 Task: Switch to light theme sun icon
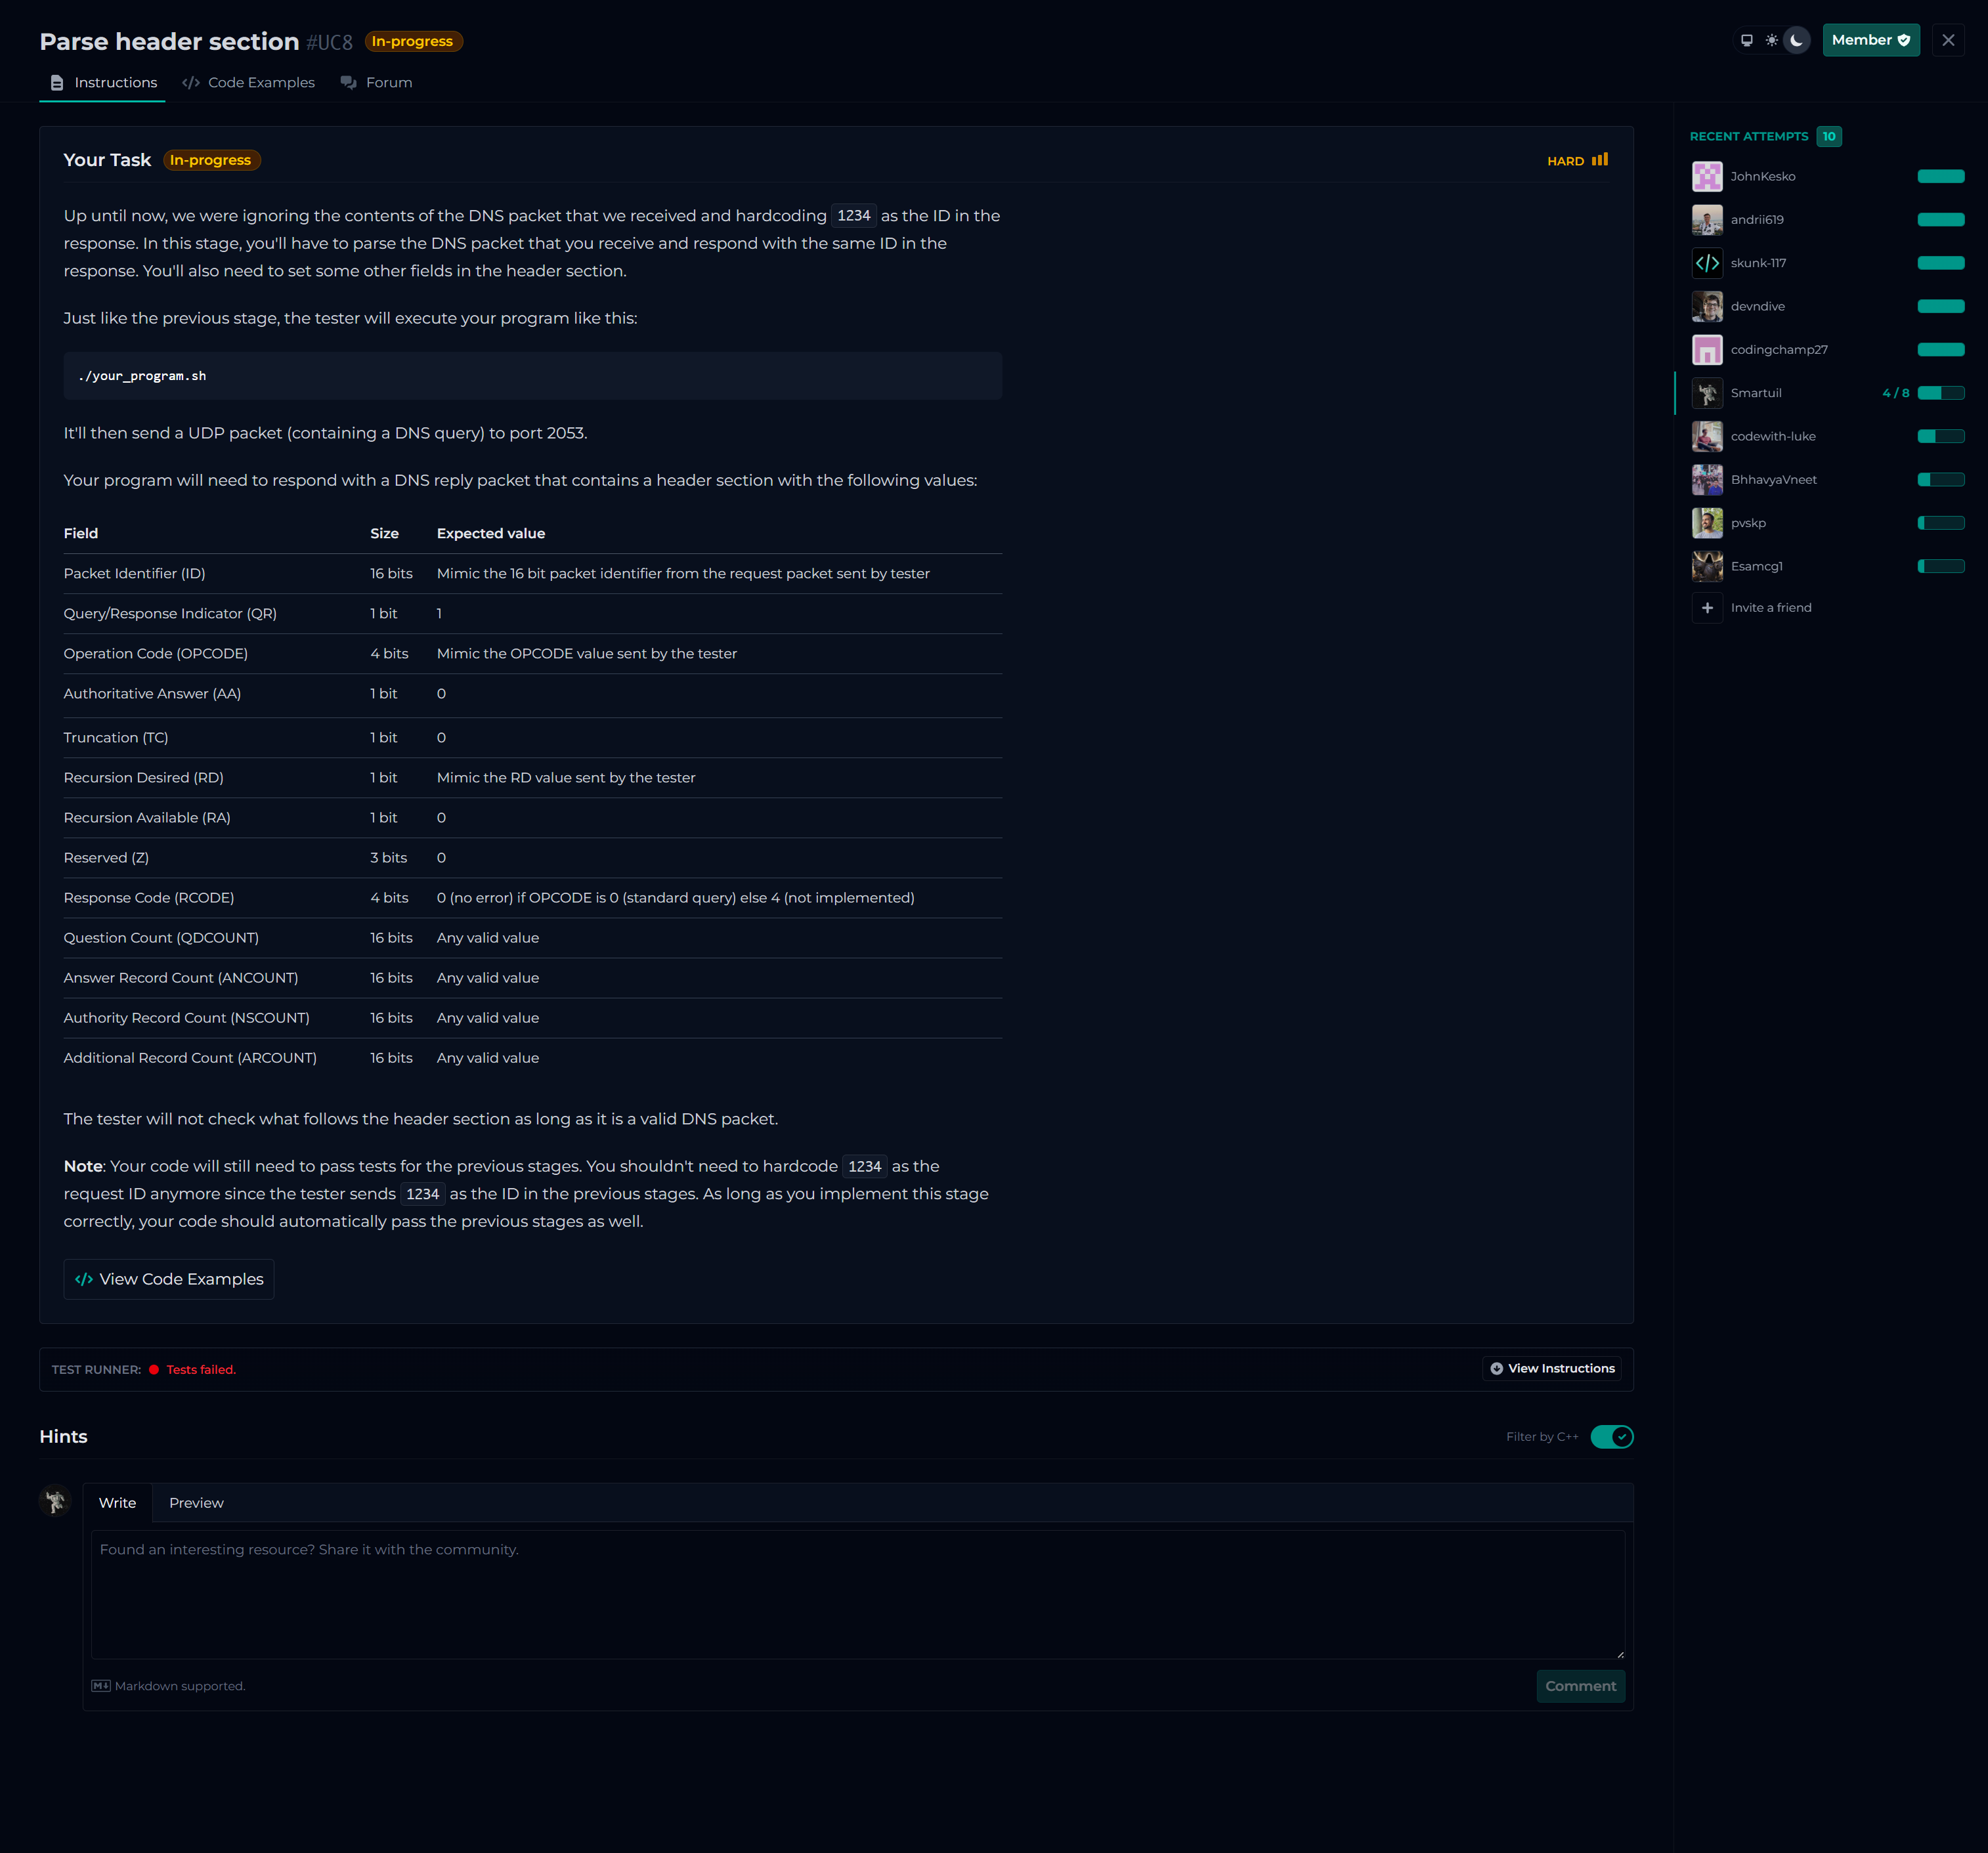pyautogui.click(x=1771, y=41)
